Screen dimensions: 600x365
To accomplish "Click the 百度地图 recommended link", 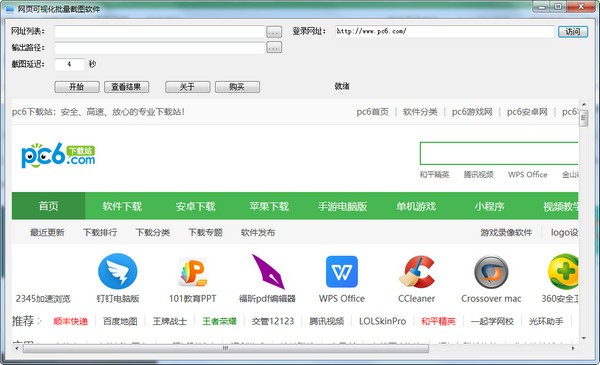I will pos(120,321).
